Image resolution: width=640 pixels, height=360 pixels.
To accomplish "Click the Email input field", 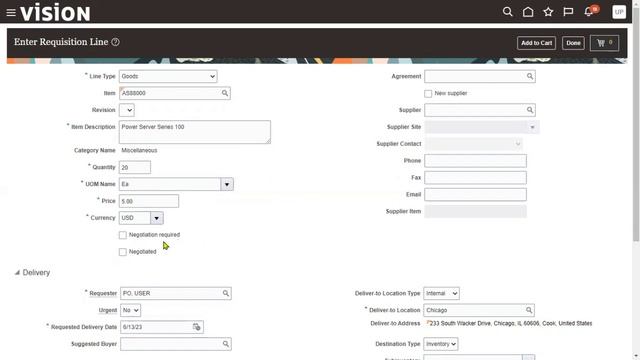I will point(475,195).
